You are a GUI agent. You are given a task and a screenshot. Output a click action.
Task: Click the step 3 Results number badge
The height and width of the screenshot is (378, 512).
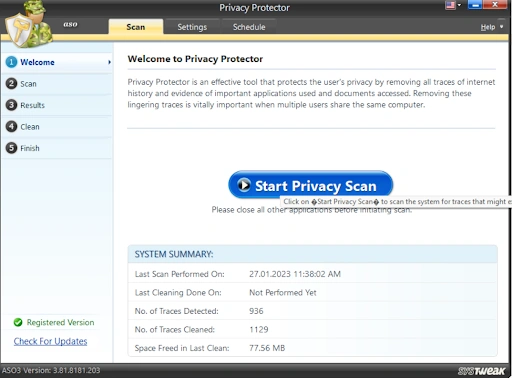[x=11, y=105]
